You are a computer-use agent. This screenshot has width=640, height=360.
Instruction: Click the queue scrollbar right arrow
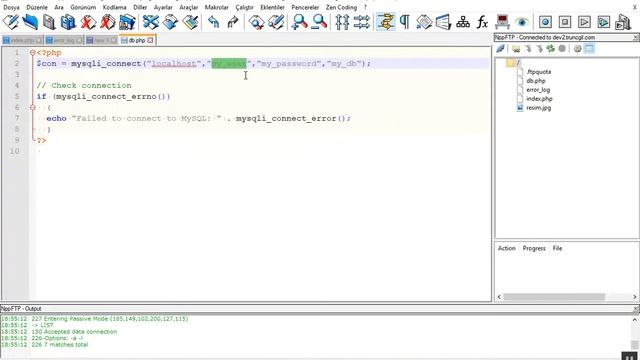(635, 297)
